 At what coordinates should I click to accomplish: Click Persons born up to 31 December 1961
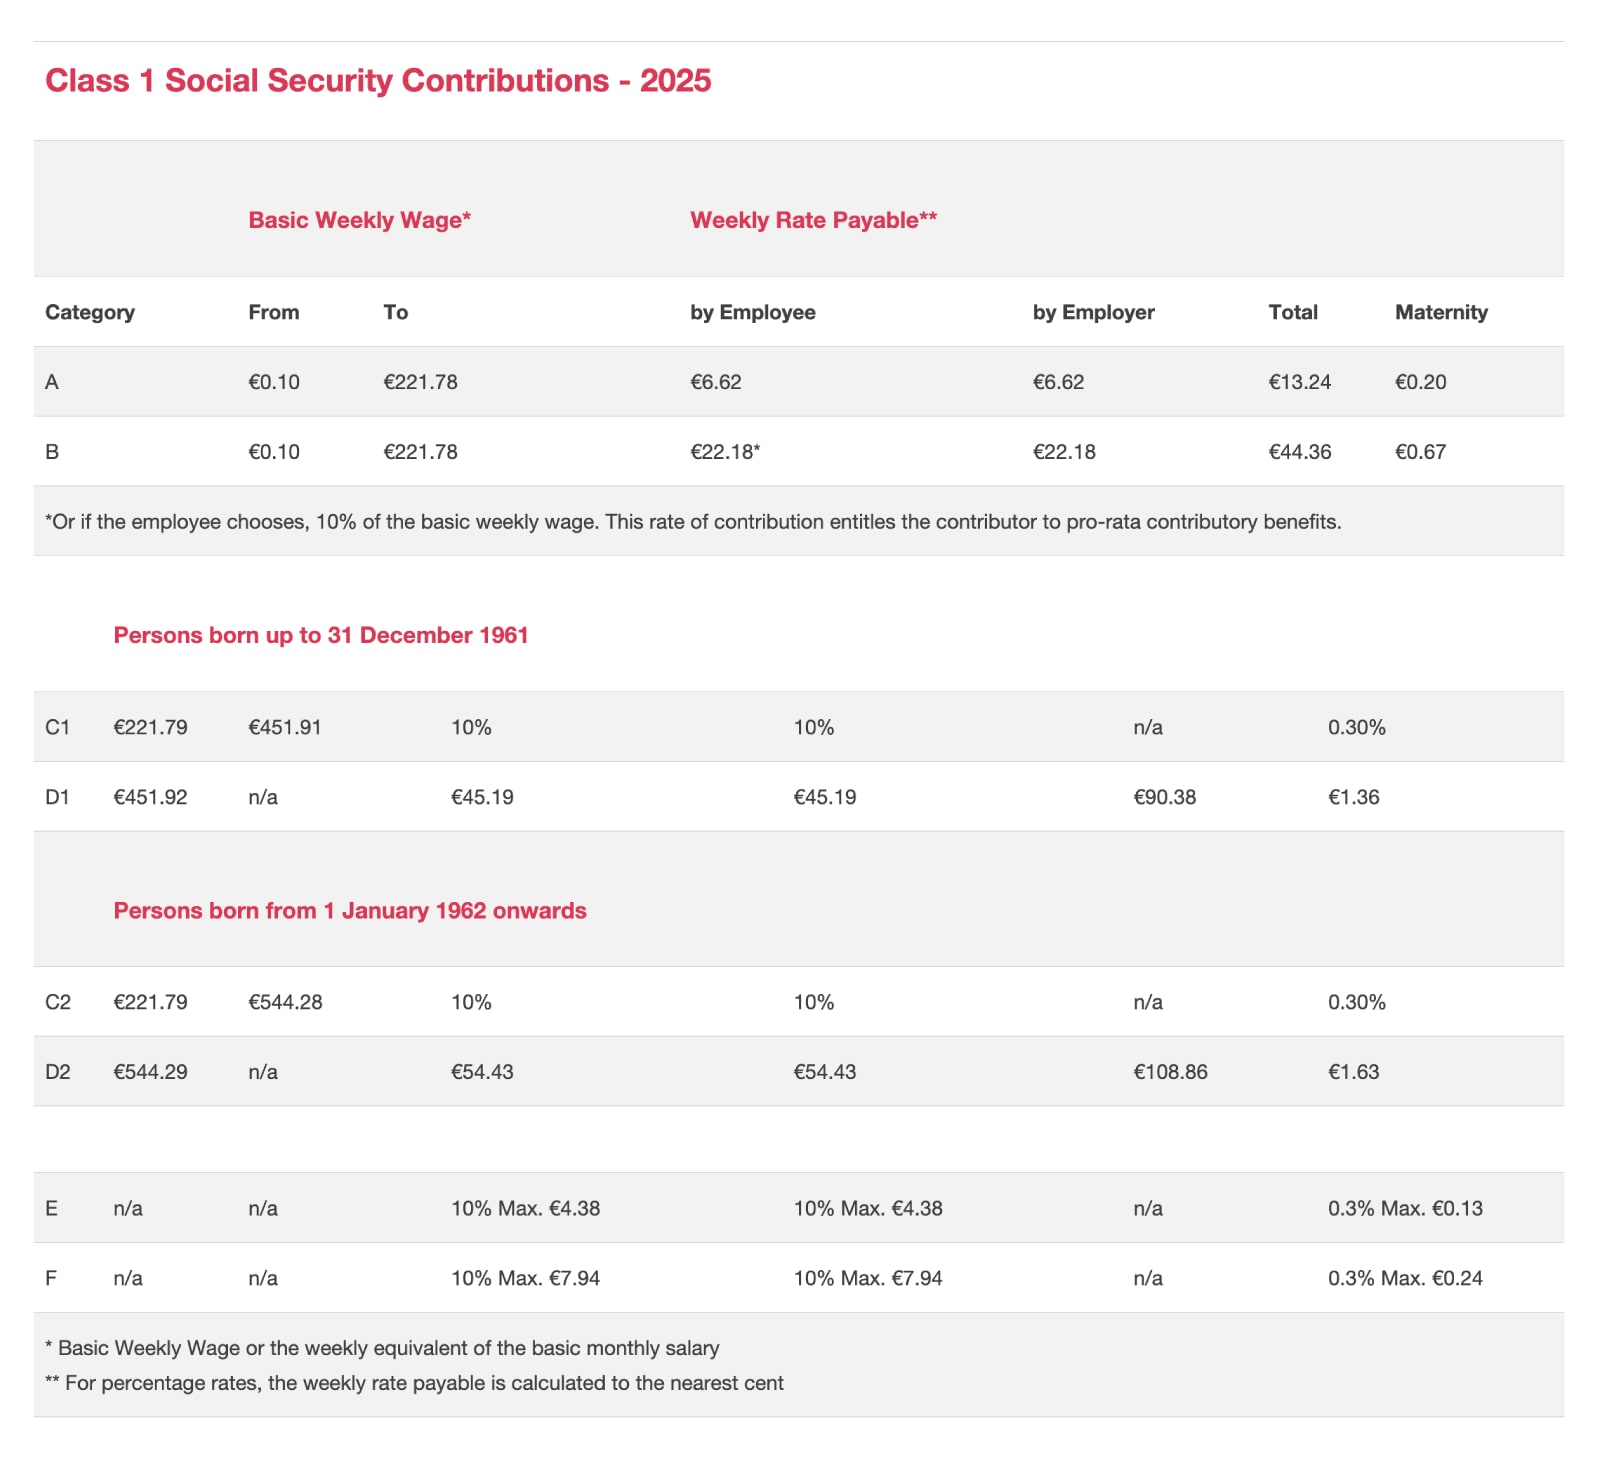tap(321, 636)
